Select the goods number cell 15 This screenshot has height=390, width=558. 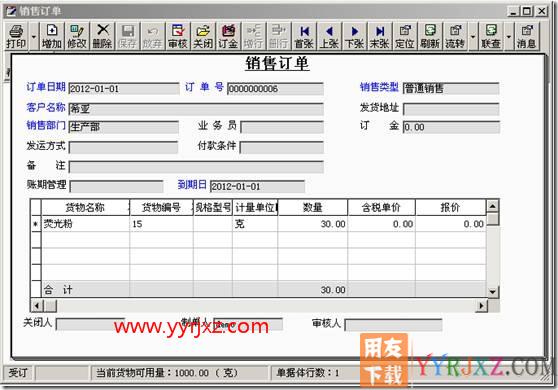tap(162, 224)
